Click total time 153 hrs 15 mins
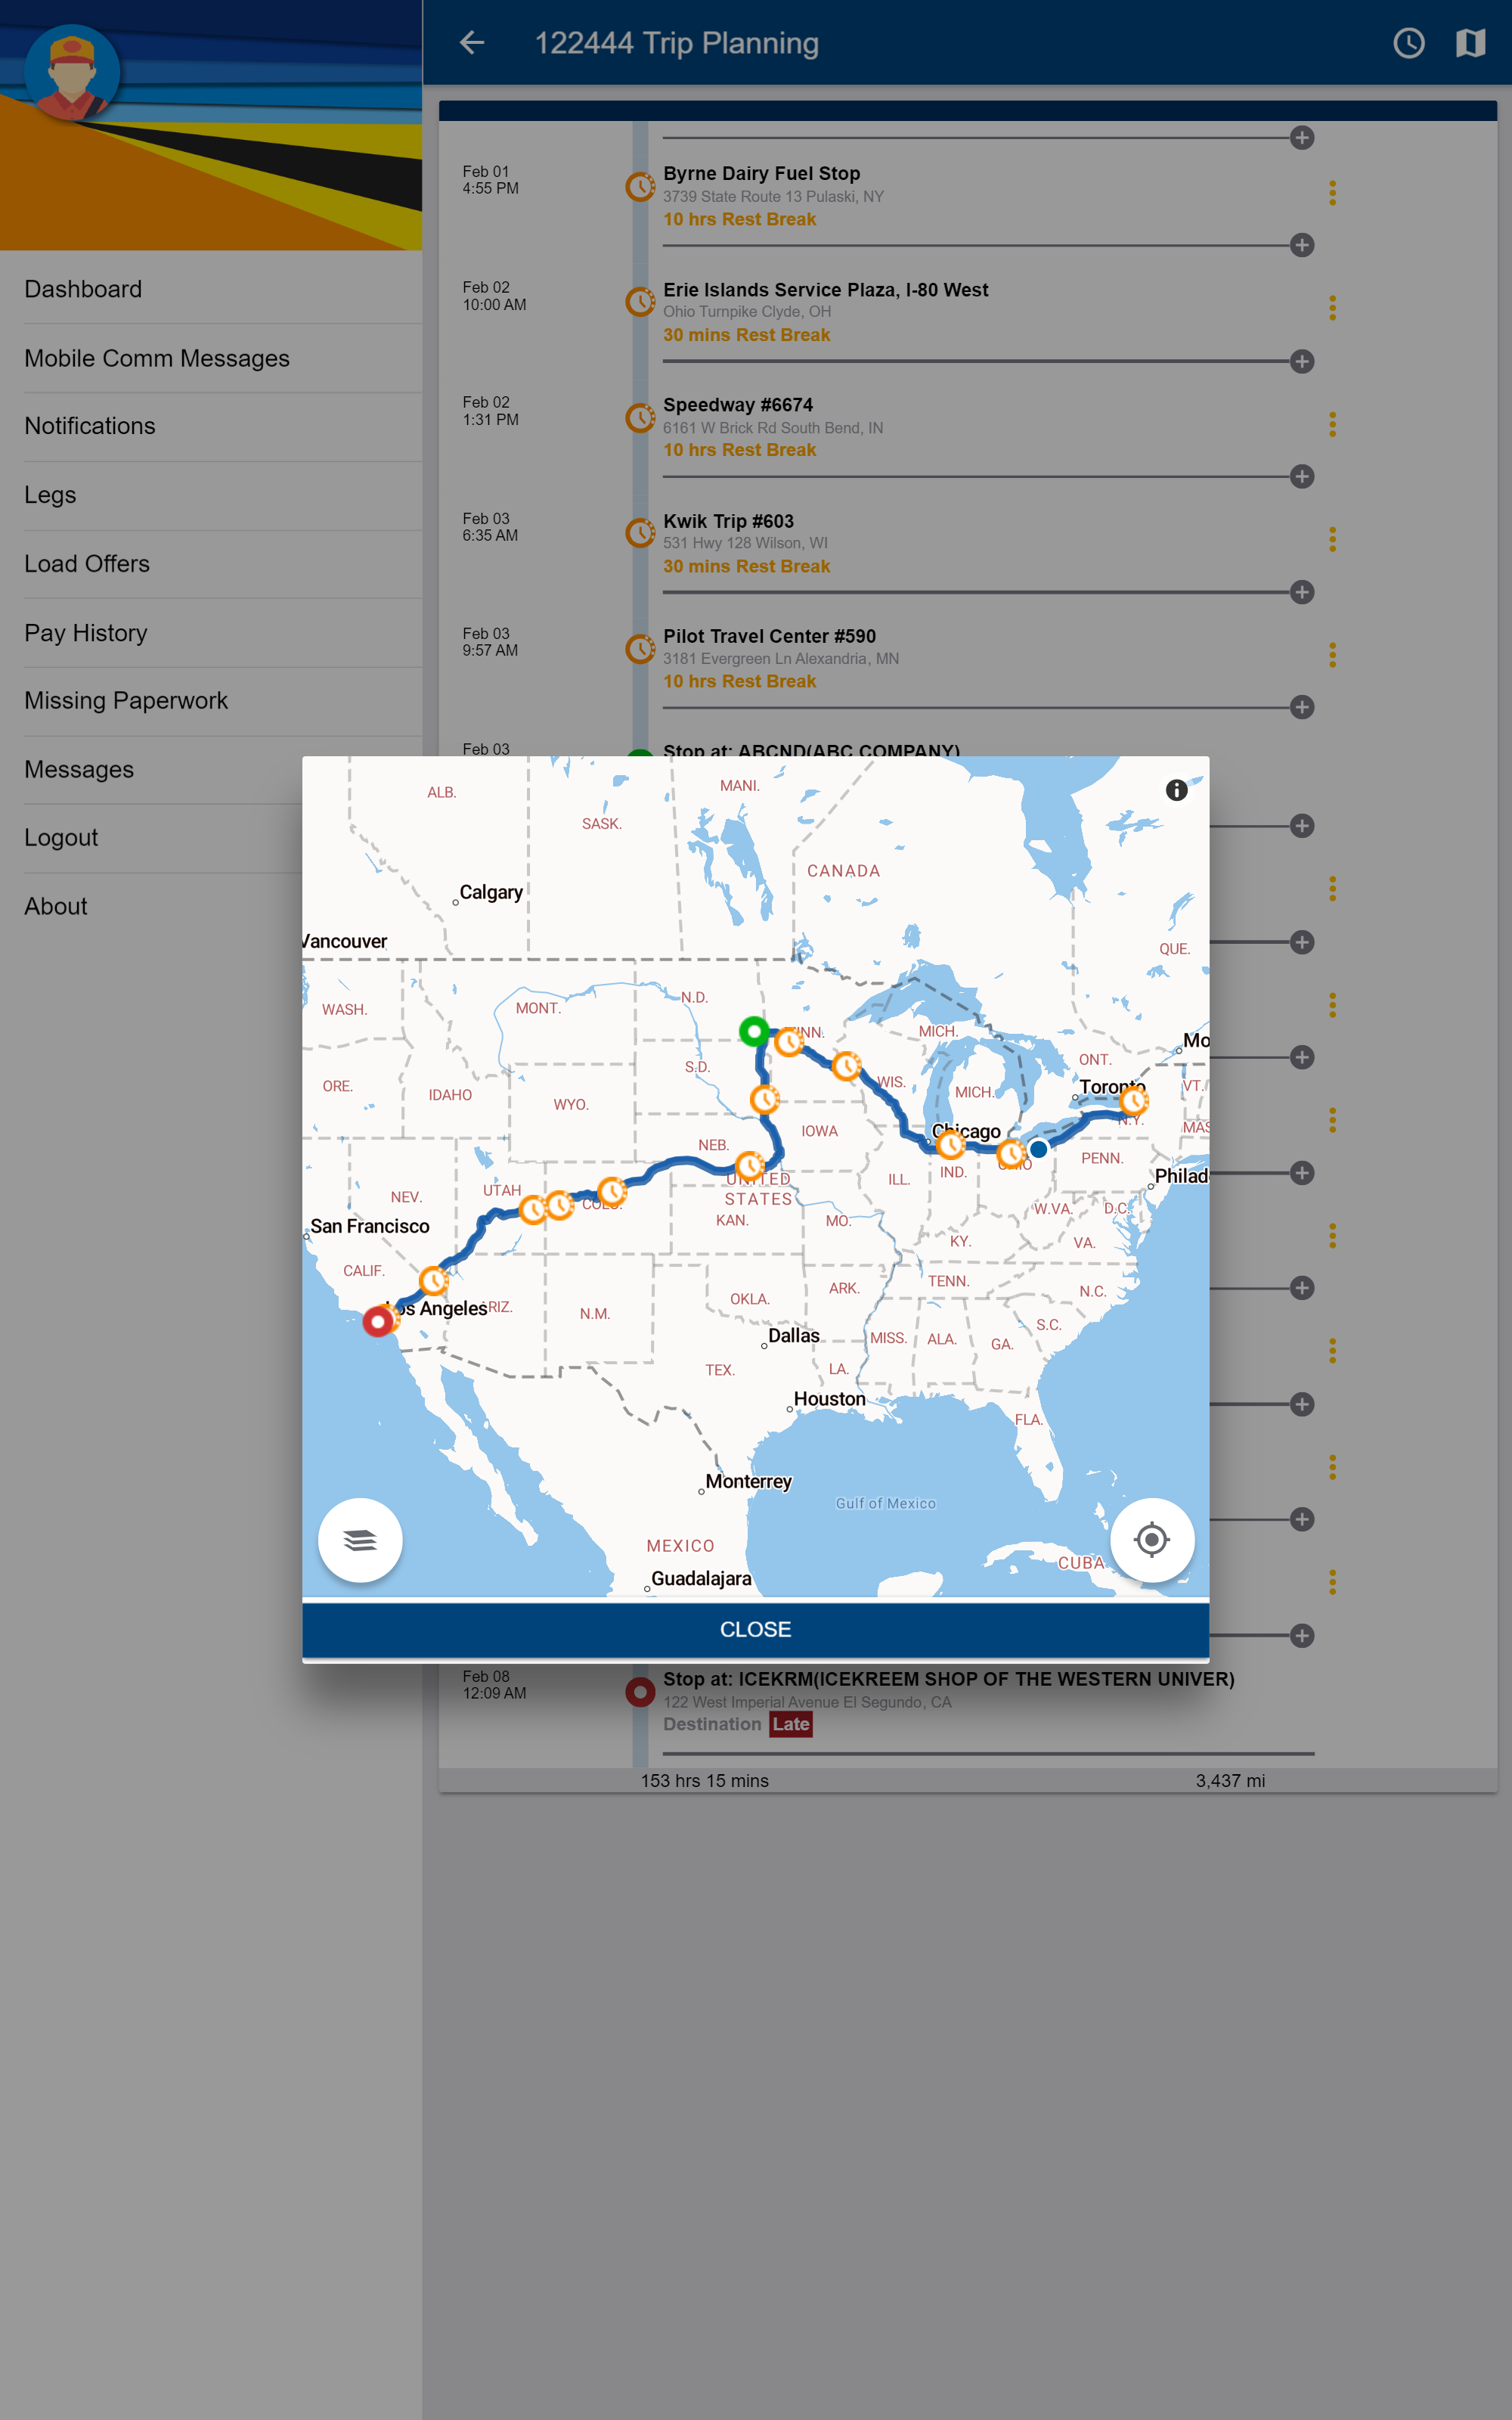This screenshot has width=1512, height=2420. tap(705, 1781)
